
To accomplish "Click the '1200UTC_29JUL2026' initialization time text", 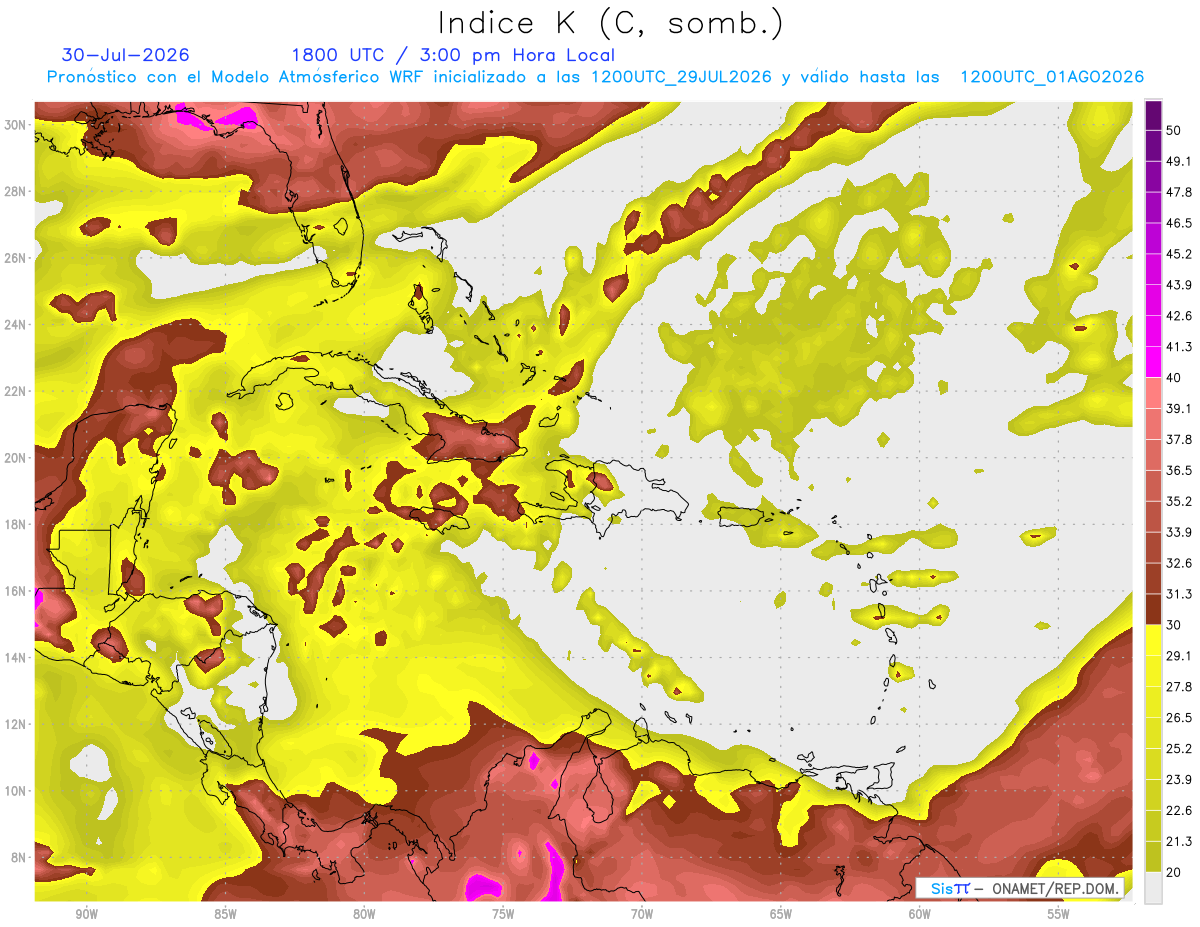I will [x=682, y=78].
